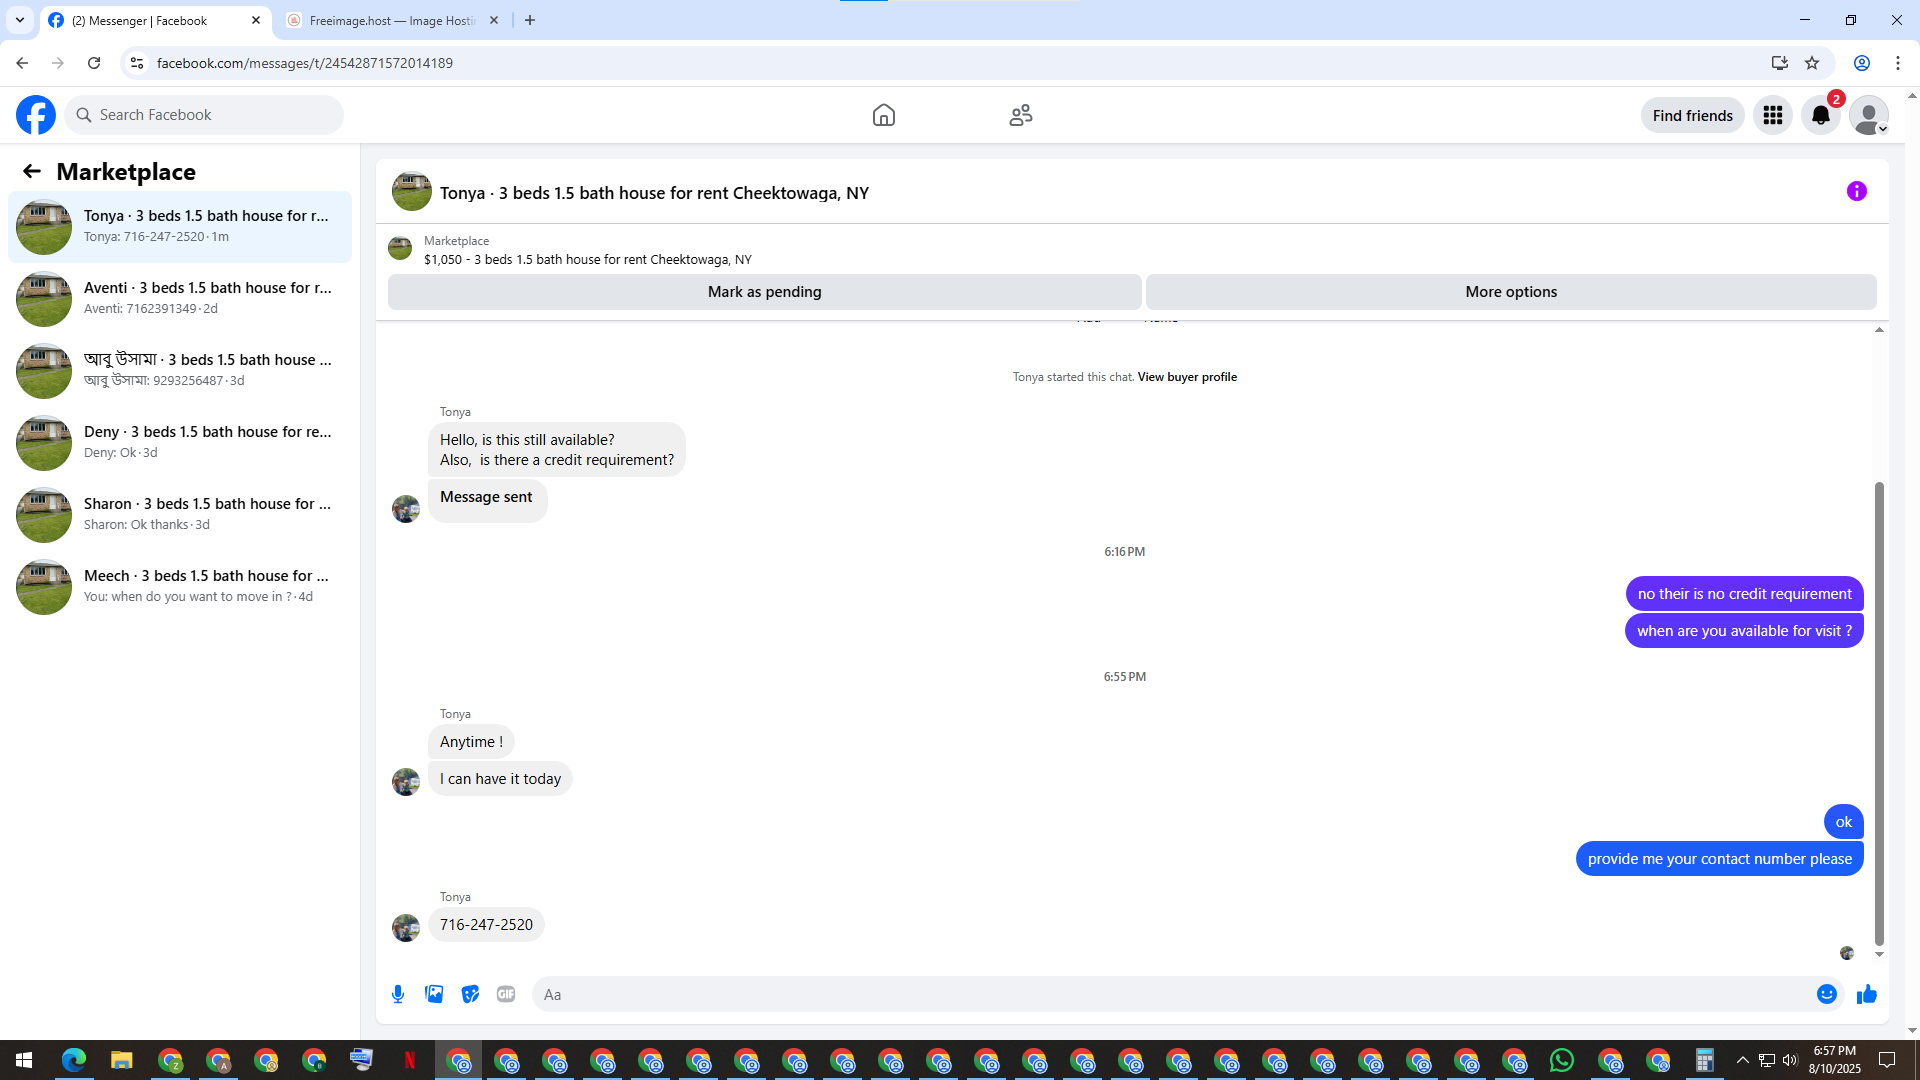Focus the Aa message input field
1920x1080 pixels.
pos(1170,994)
